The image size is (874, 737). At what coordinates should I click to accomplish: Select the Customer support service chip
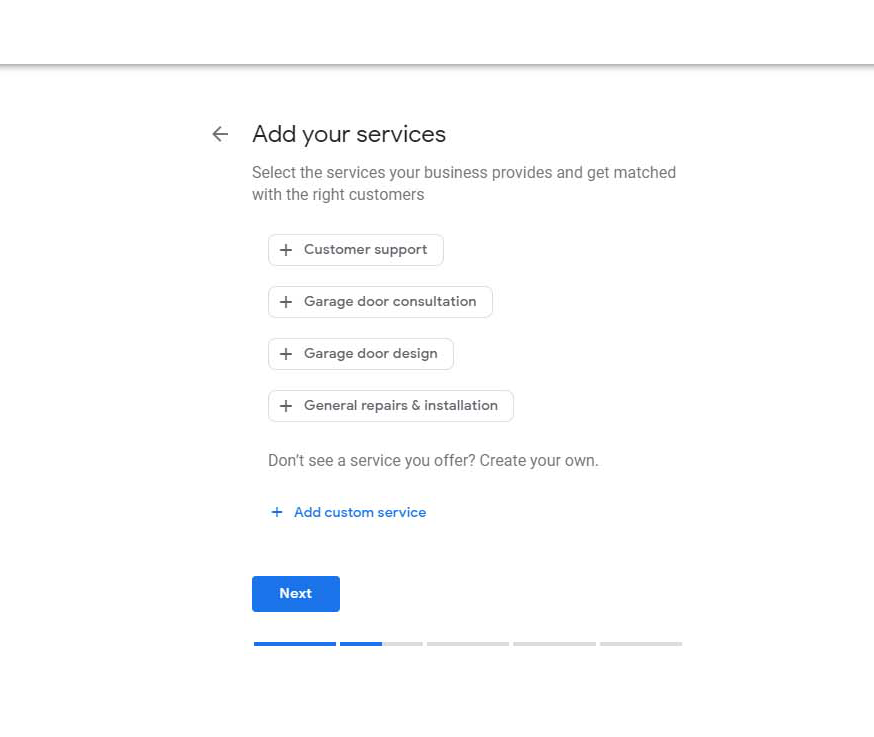click(x=355, y=249)
